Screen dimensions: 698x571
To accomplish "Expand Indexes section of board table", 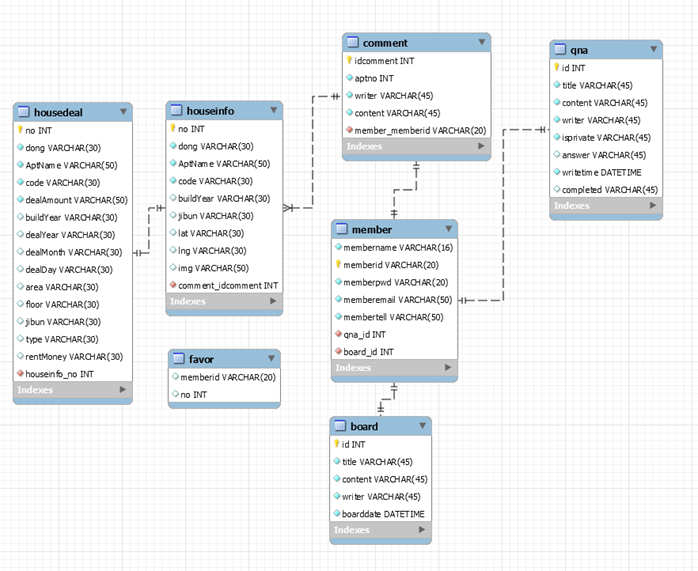I will click(x=422, y=529).
